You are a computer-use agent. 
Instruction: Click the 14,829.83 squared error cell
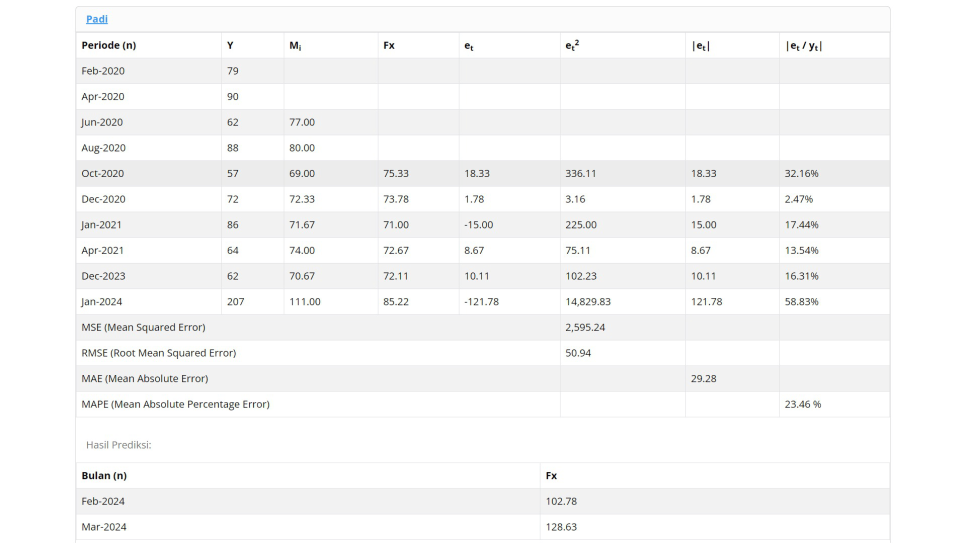(623, 301)
